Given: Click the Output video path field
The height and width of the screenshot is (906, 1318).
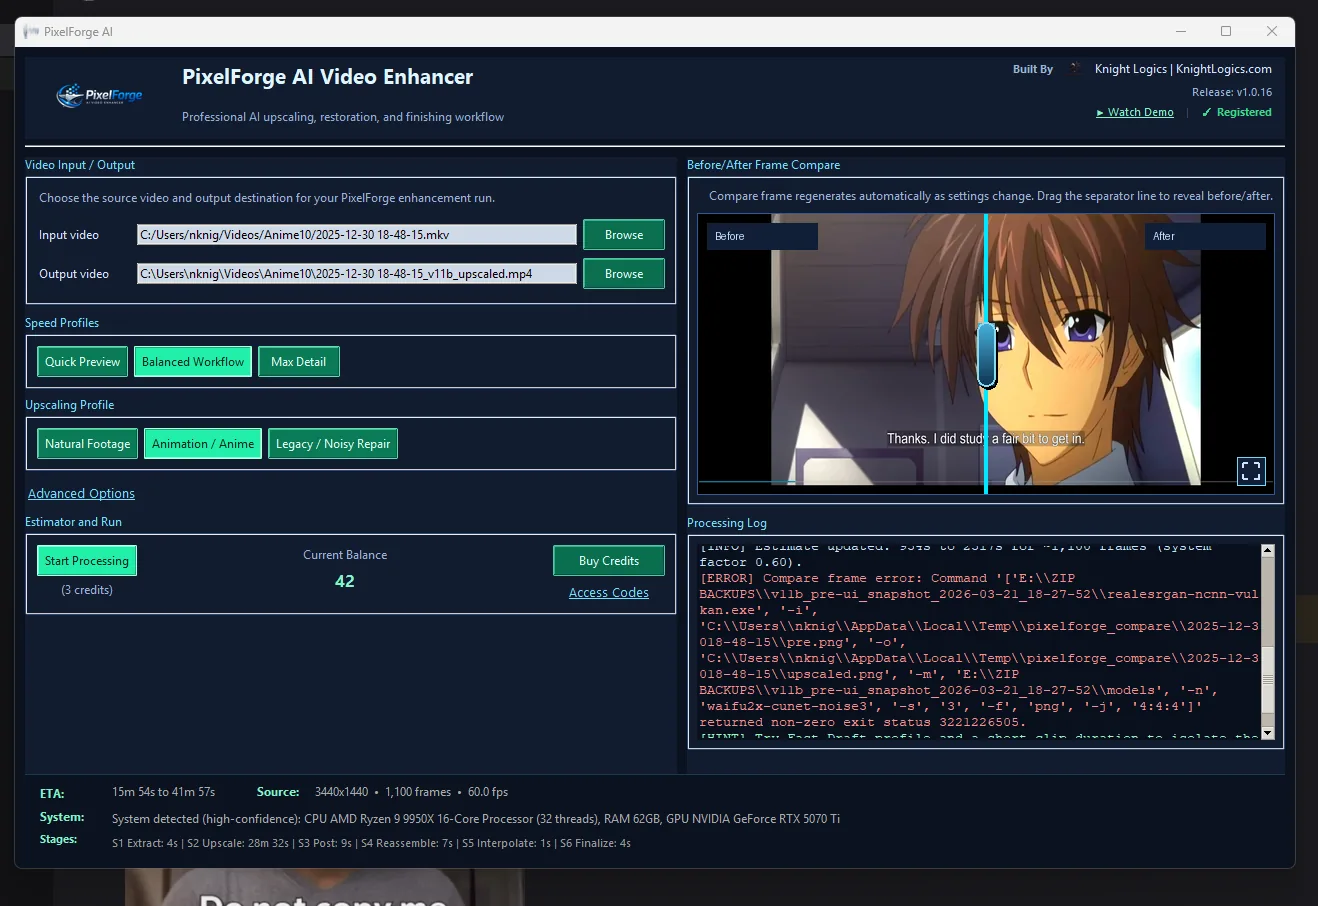Looking at the screenshot, I should 357,274.
